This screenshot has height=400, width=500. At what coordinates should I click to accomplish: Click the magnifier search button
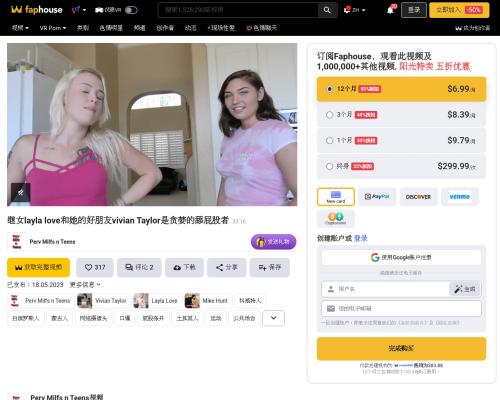pos(327,10)
